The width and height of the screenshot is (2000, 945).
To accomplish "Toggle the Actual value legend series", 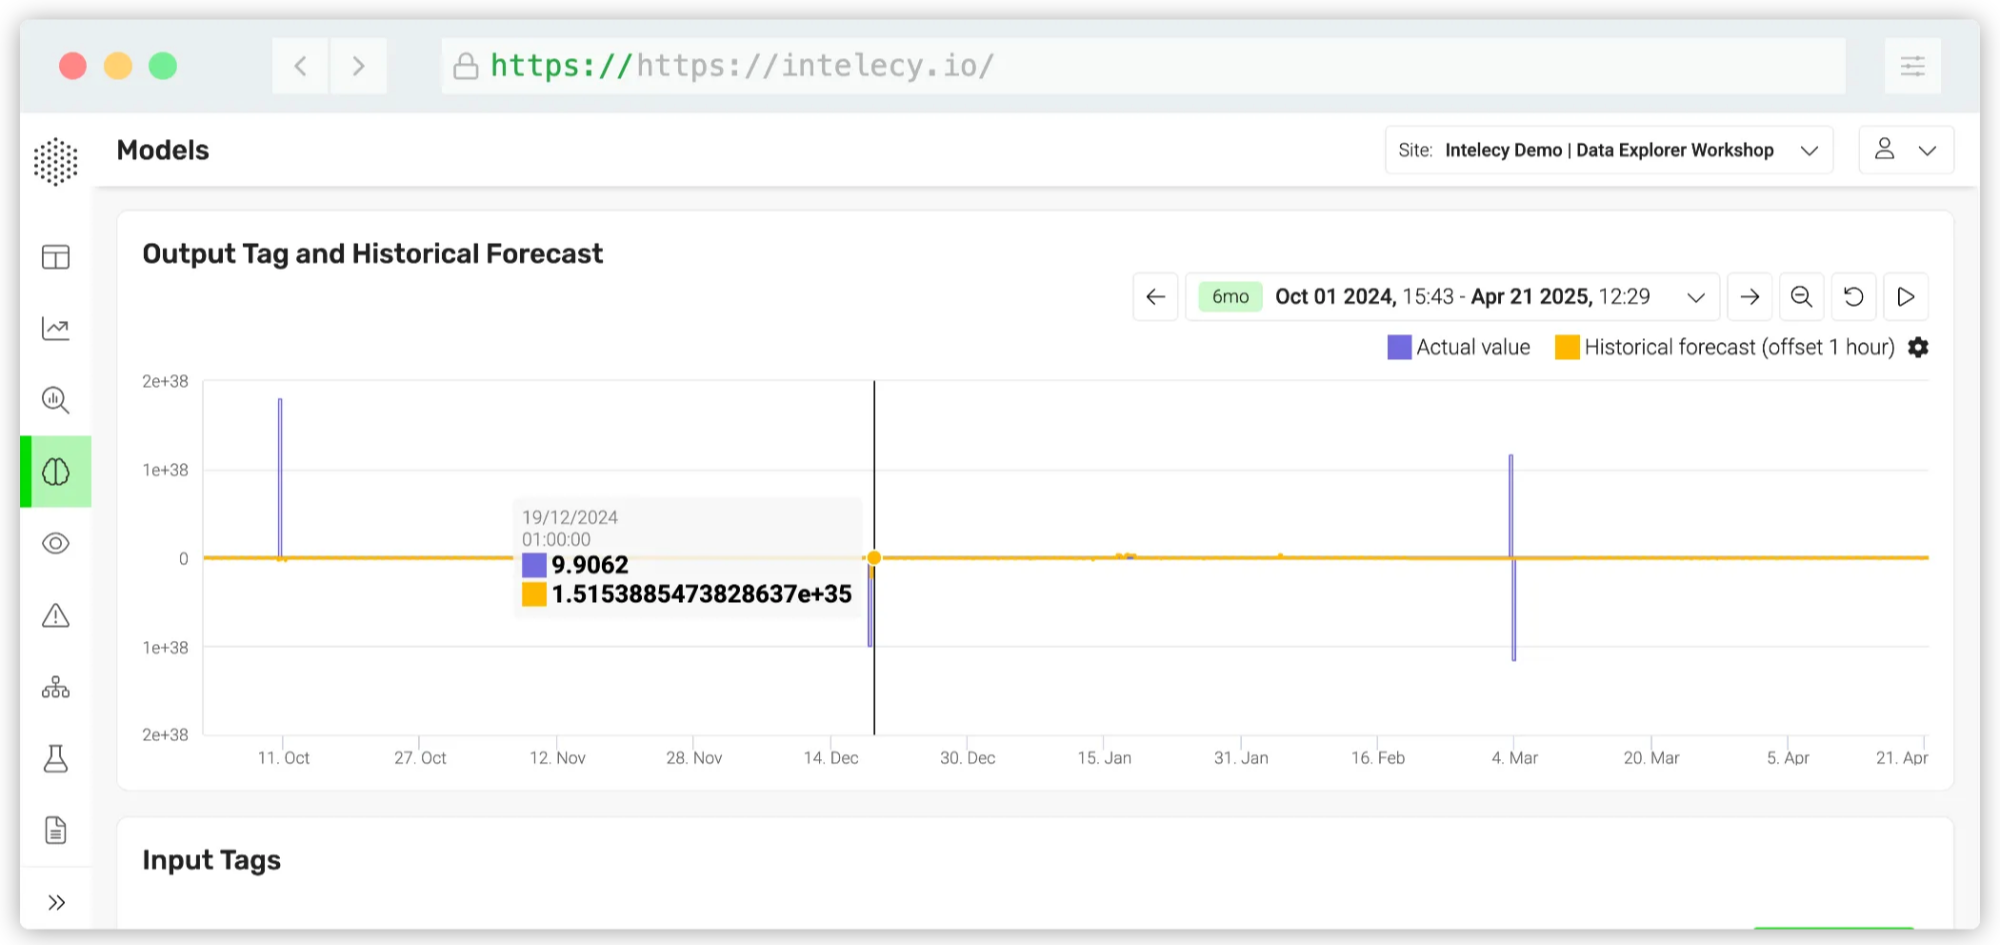I will pyautogui.click(x=1459, y=347).
